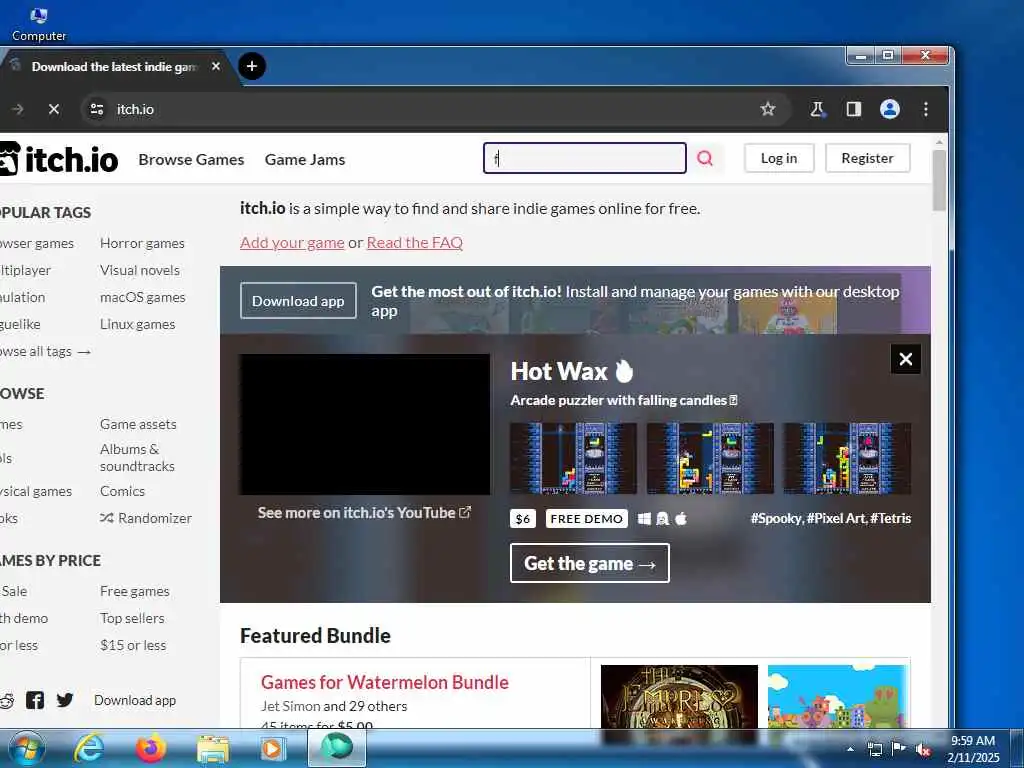Open the third Hot Wax screenshot

(x=847, y=458)
